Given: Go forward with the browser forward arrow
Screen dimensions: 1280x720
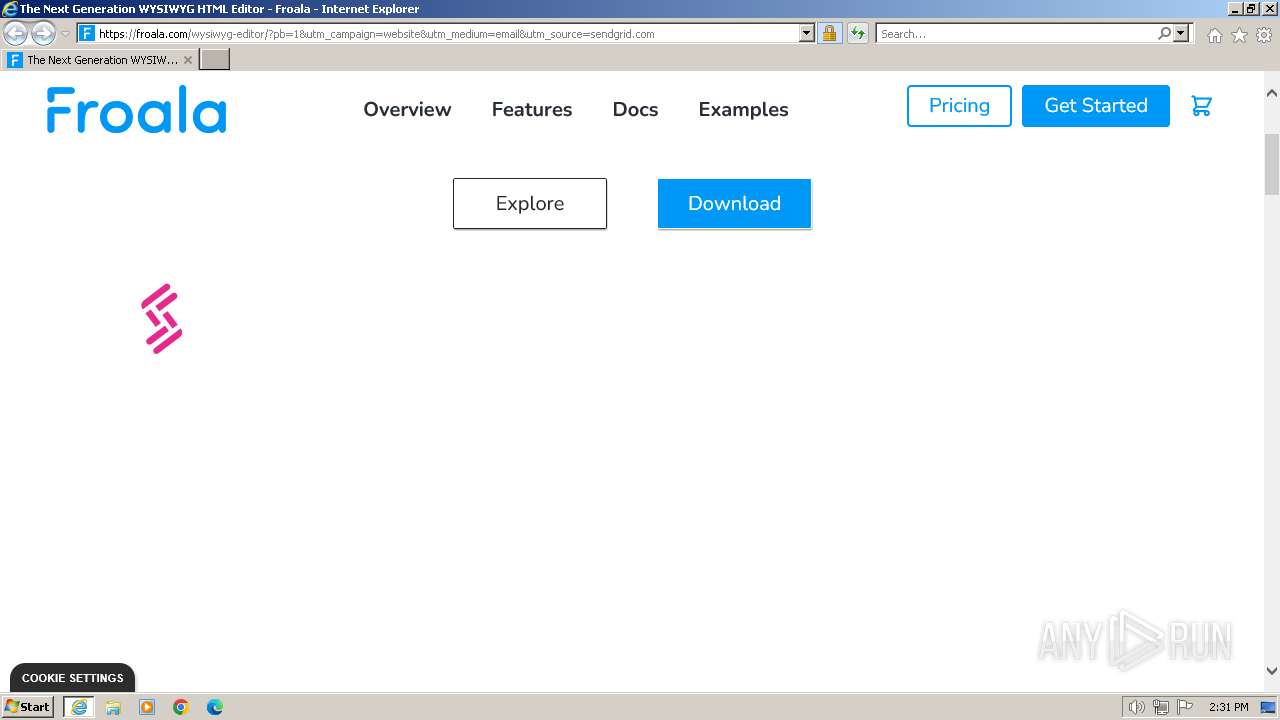Looking at the screenshot, I should click(43, 34).
